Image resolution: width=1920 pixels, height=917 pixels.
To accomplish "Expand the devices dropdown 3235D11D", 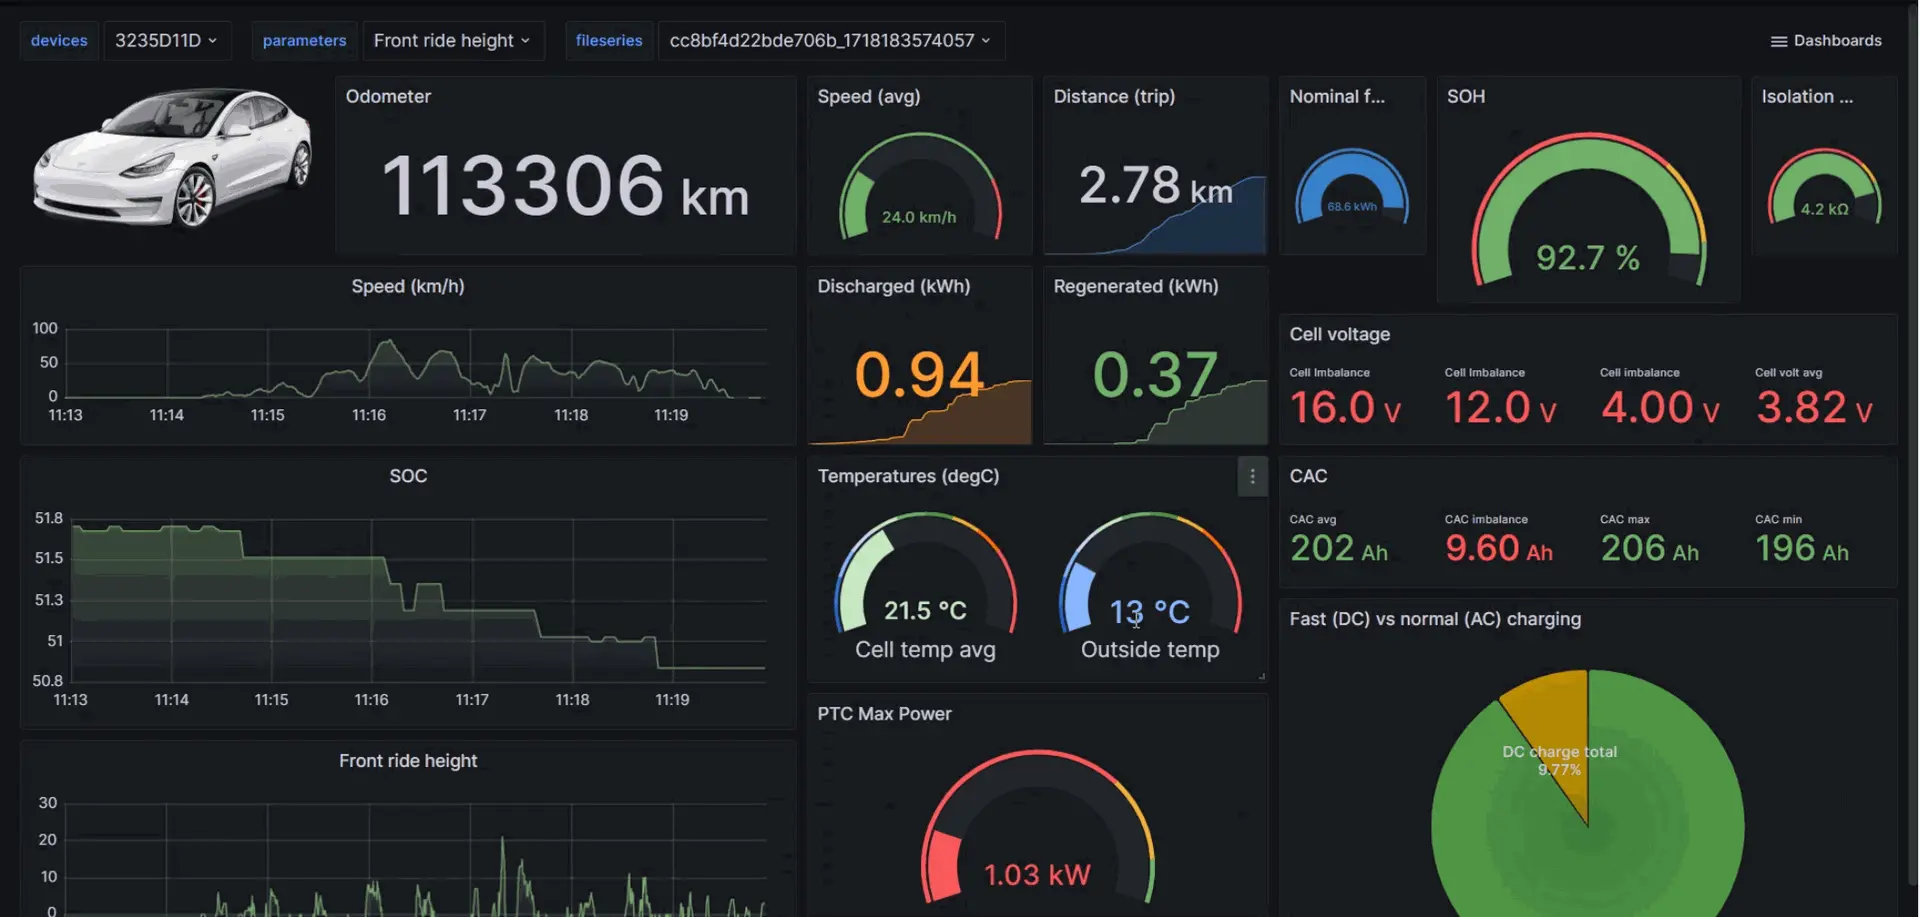I will pos(166,41).
